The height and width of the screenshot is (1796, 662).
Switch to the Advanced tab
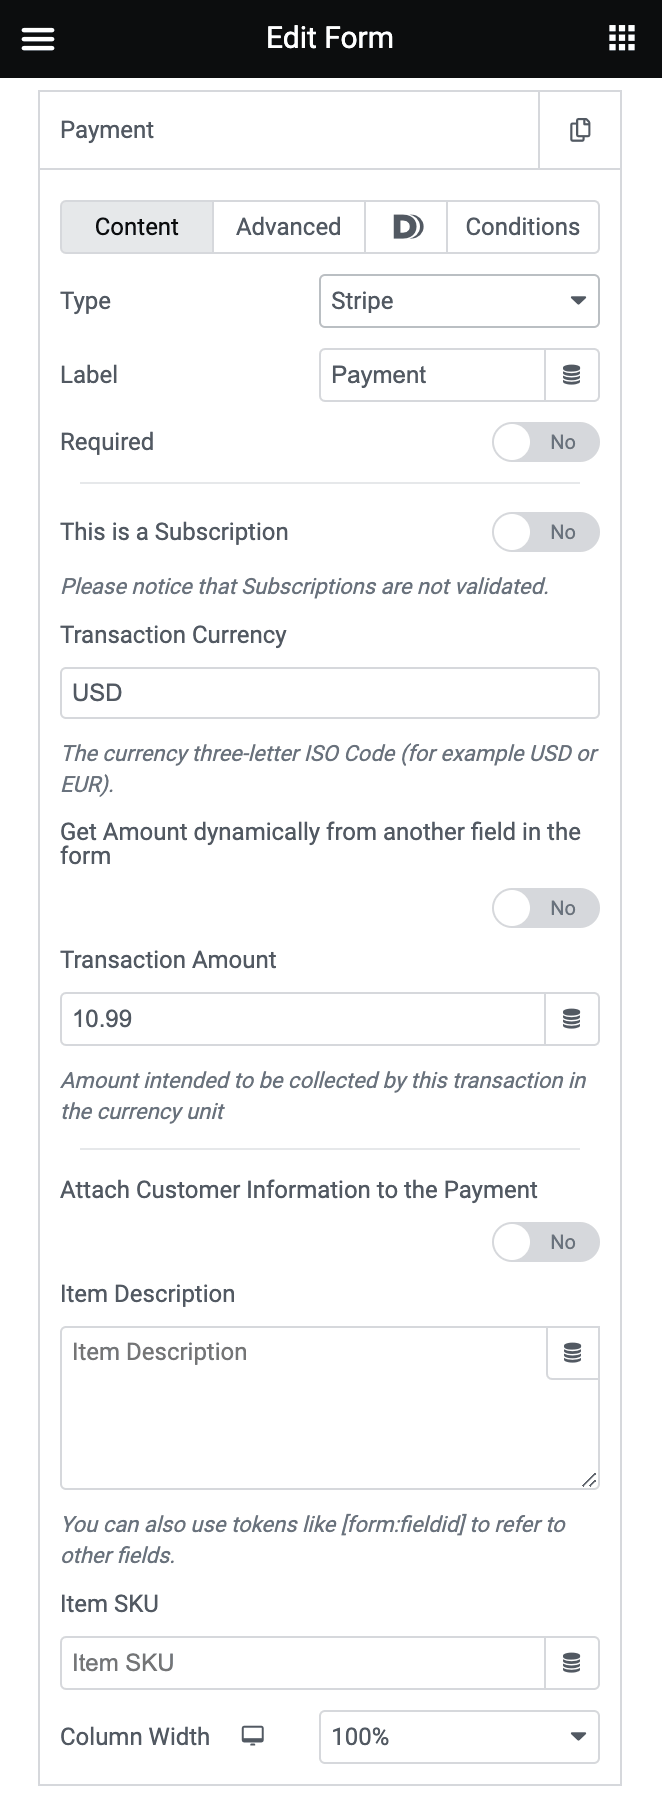click(288, 227)
